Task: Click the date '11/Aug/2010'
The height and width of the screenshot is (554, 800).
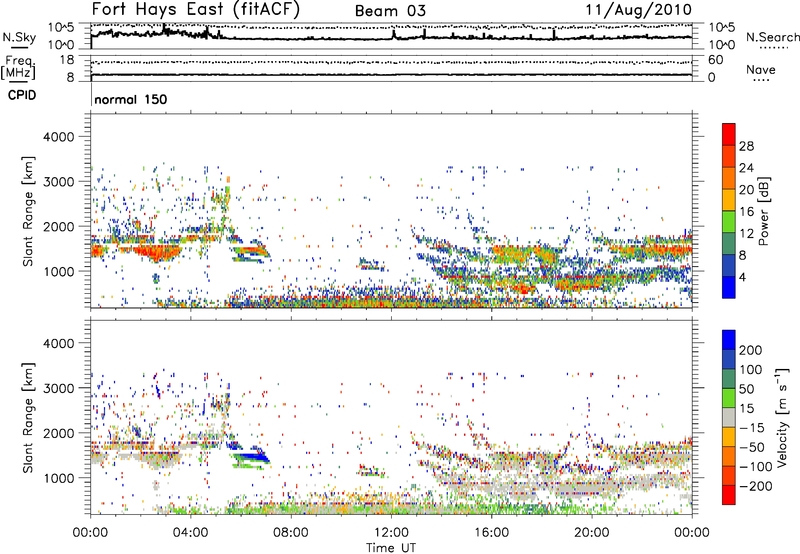Action: [638, 10]
